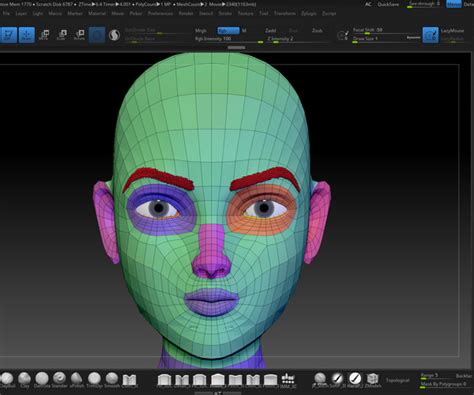
Task: Click the QuickSave button
Action: tap(388, 4)
